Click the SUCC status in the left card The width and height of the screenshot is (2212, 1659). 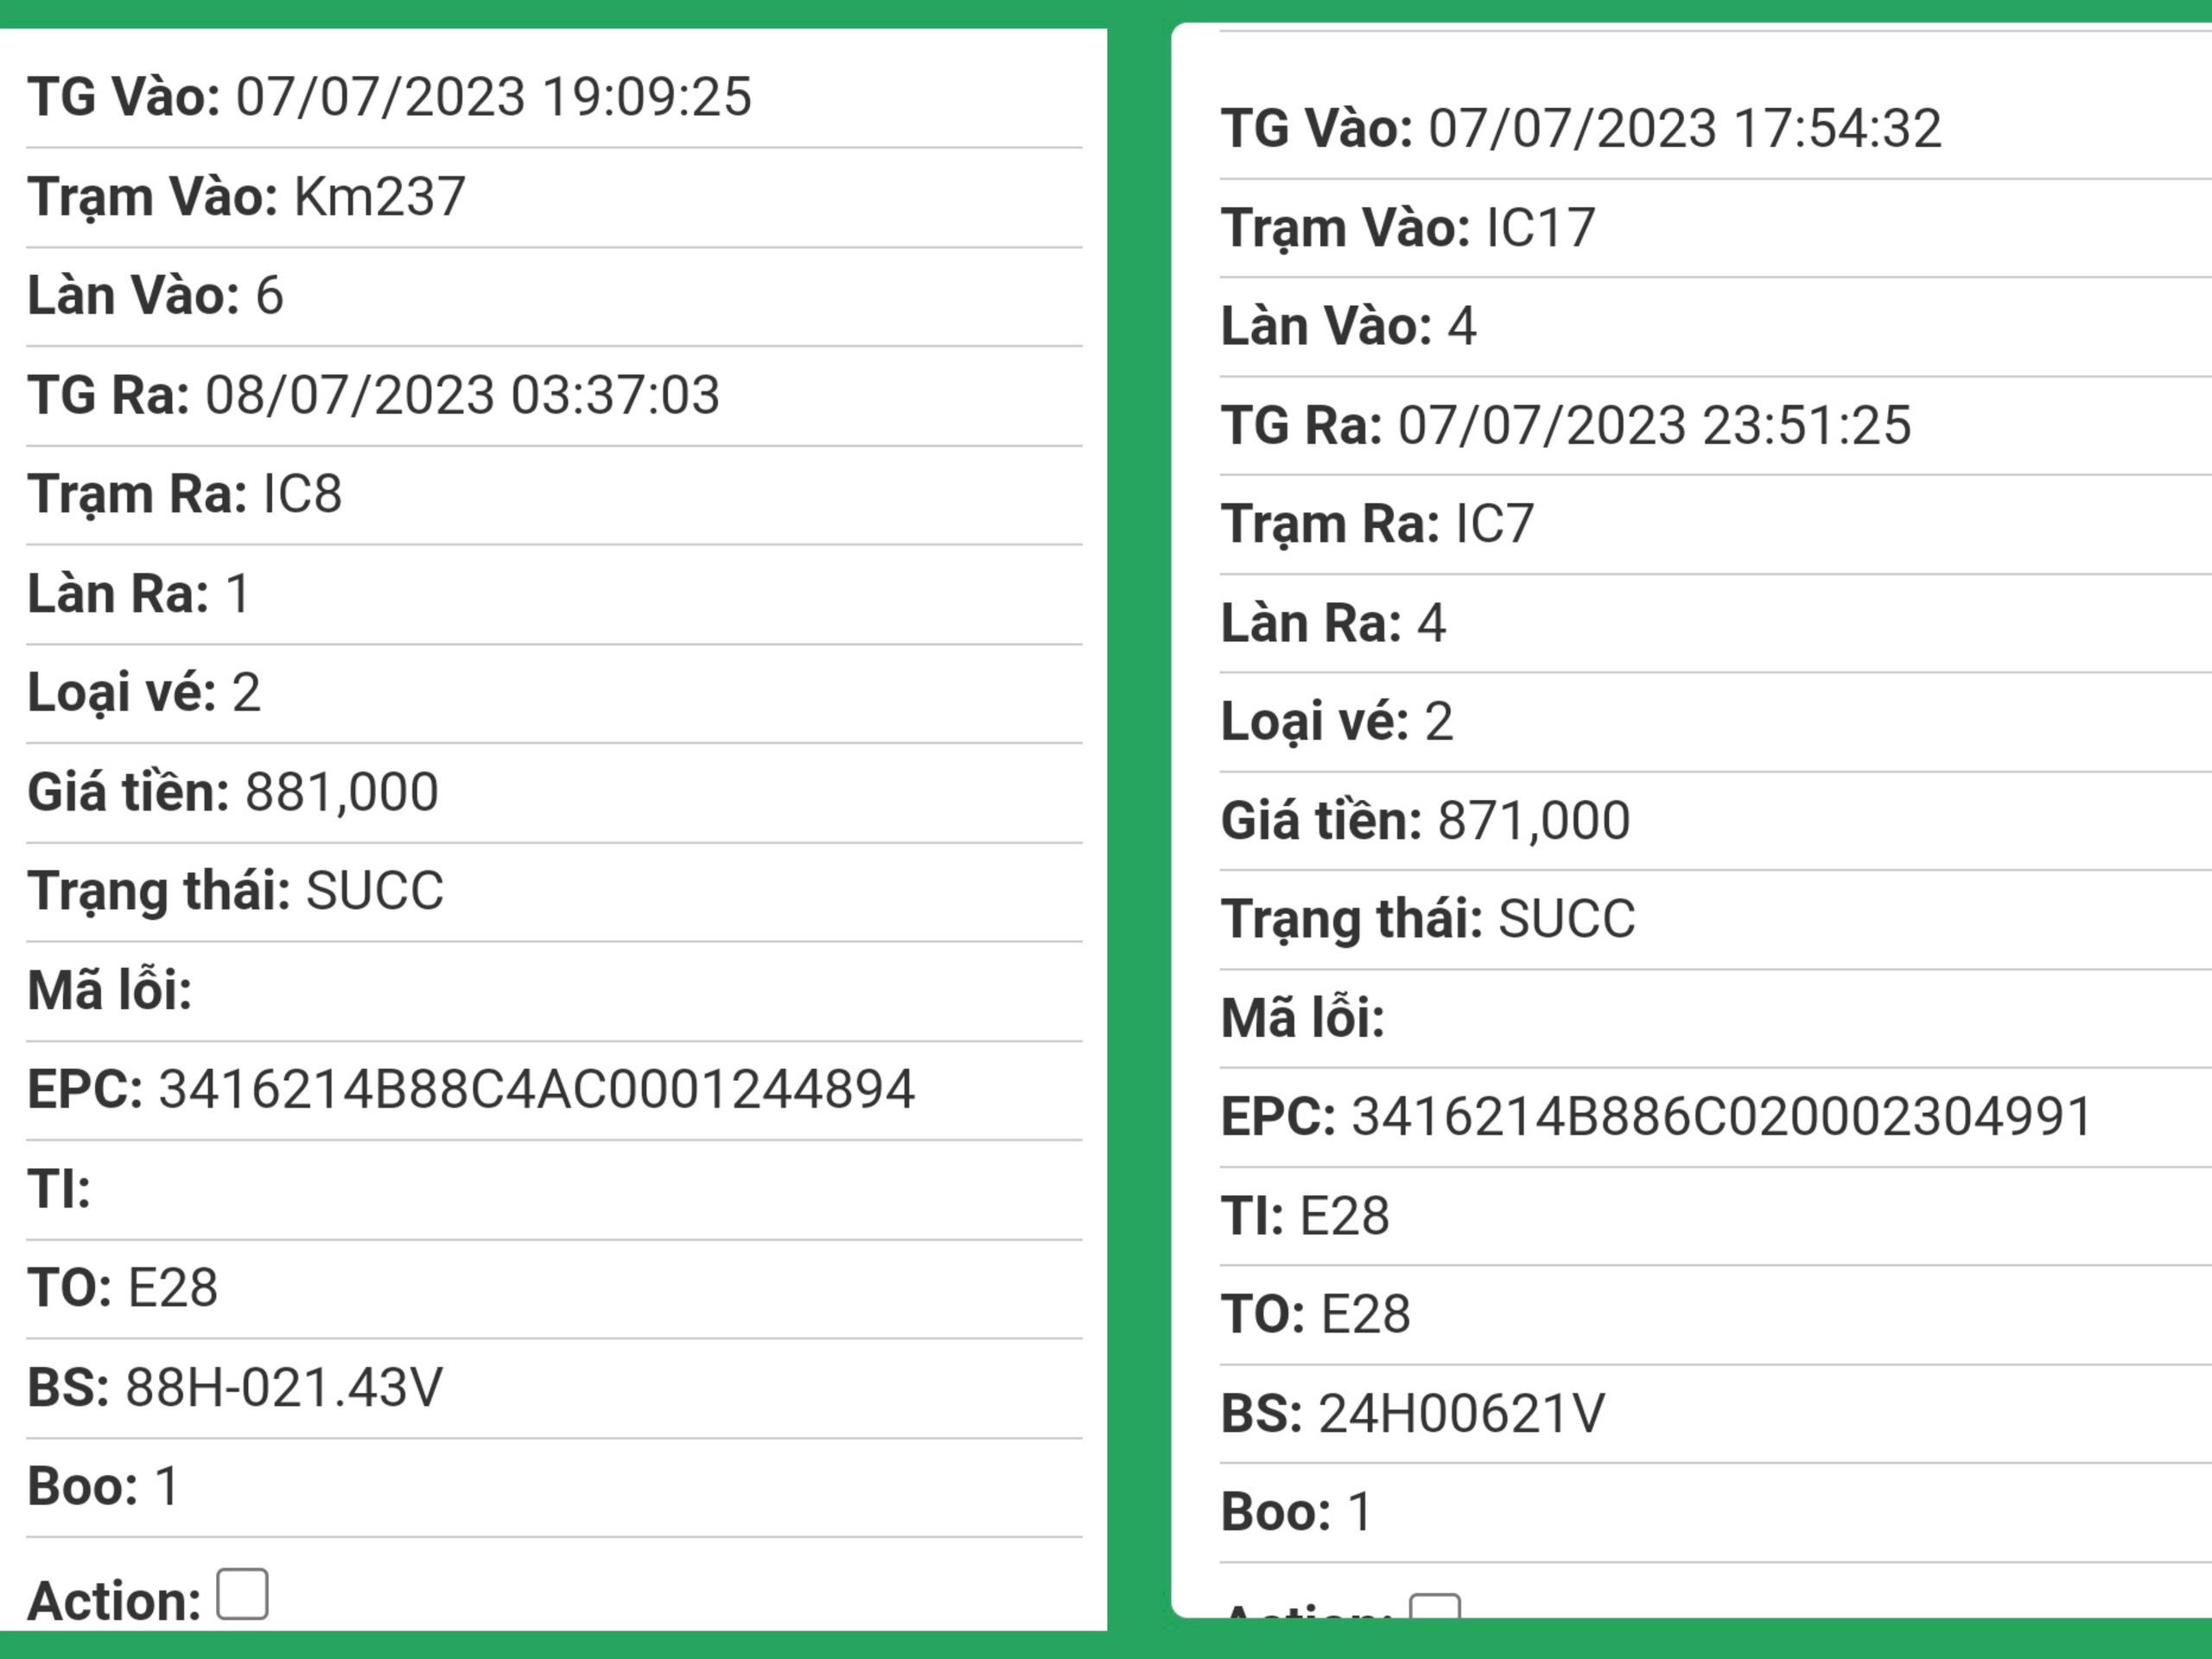374,891
